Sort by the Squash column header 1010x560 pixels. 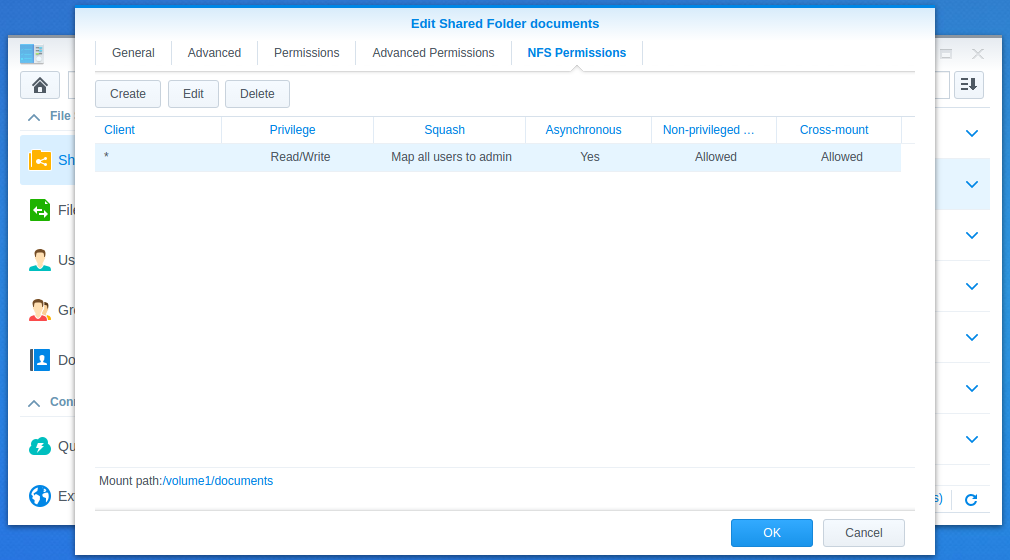[x=450, y=130]
